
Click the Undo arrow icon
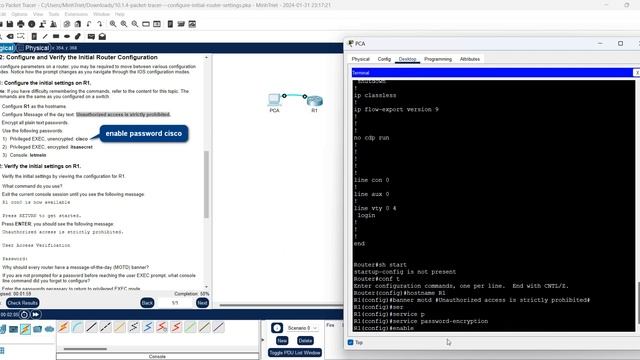(x=89, y=24)
